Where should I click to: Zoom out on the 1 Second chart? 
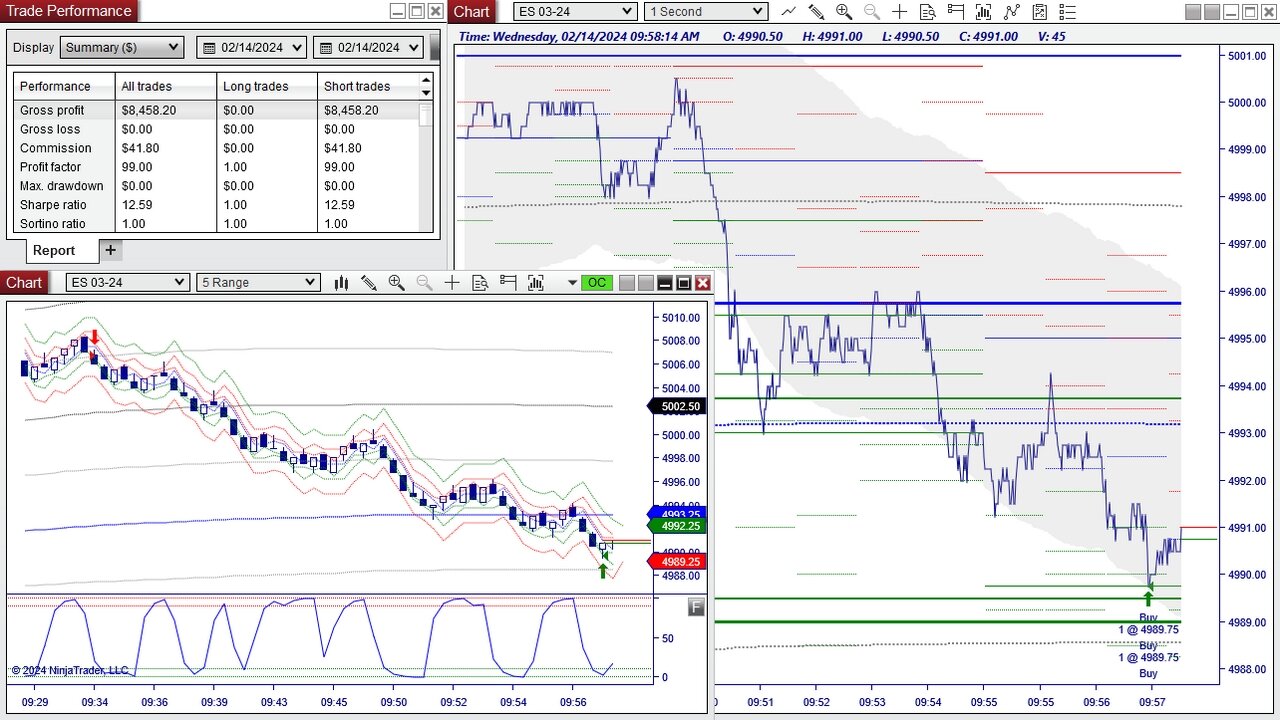click(872, 12)
